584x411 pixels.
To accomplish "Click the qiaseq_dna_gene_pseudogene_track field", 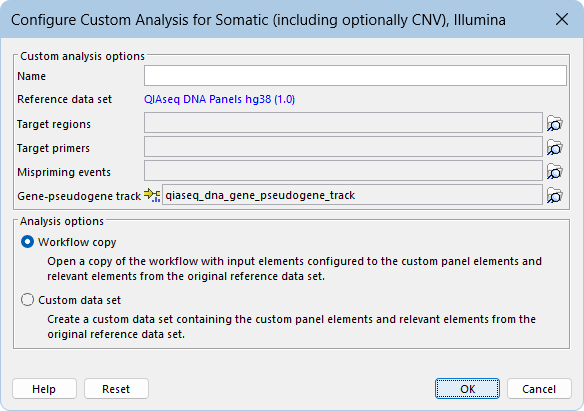I will 352,194.
